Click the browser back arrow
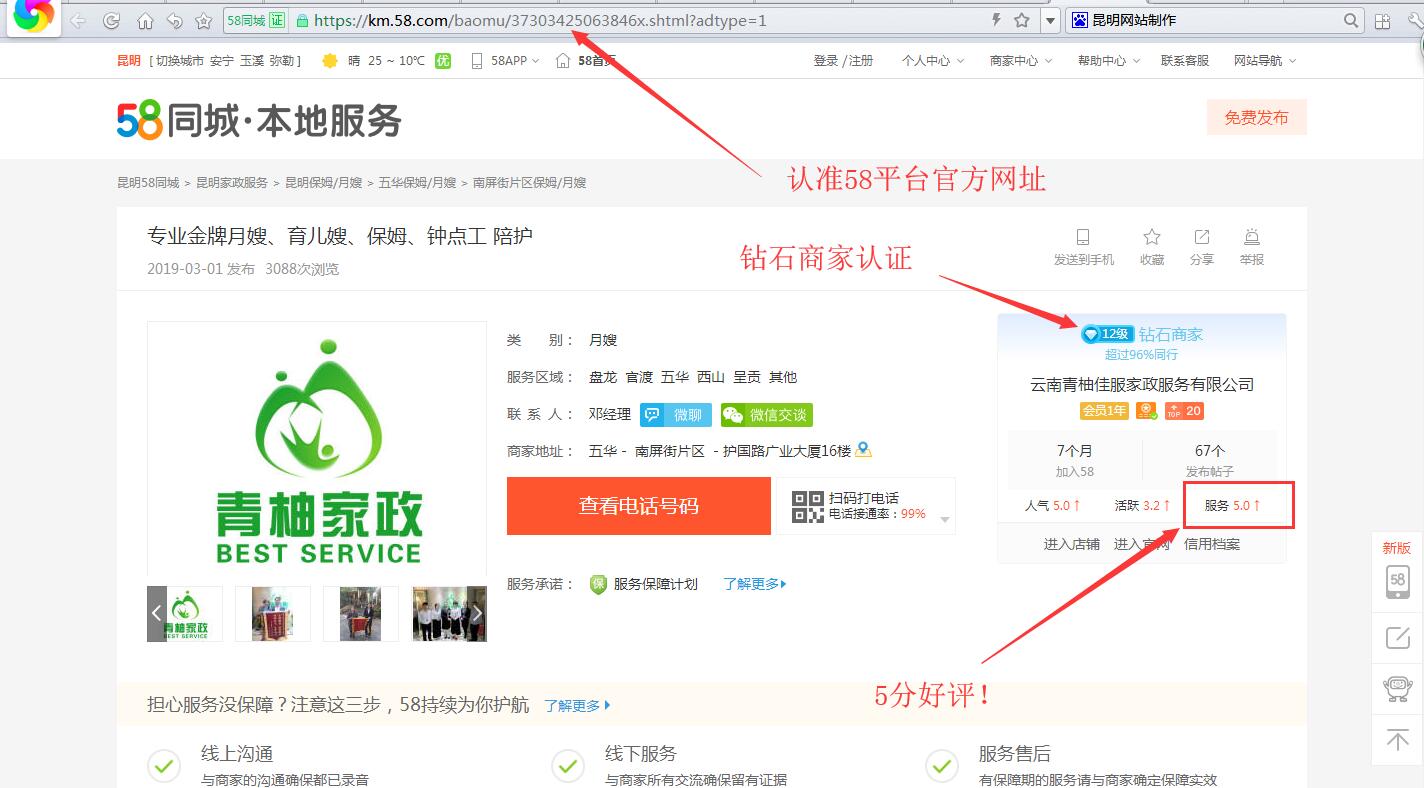This screenshot has height=788, width=1424. 77,20
